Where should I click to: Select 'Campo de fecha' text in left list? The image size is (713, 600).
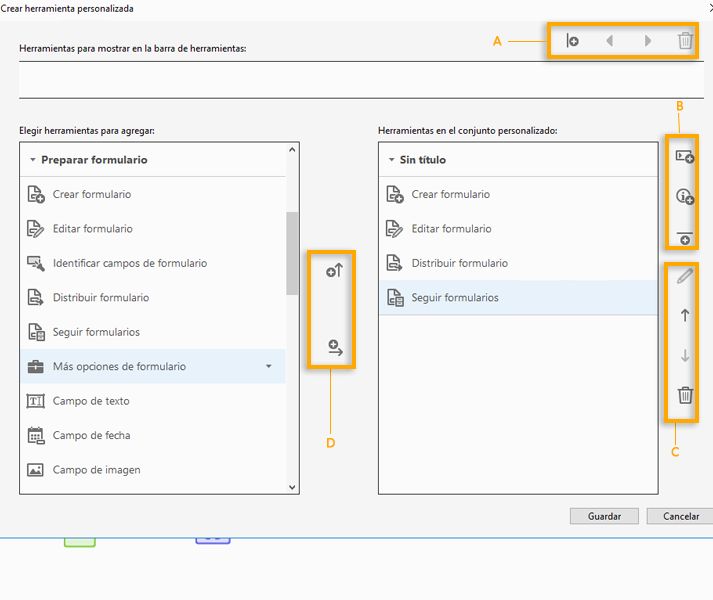[x=91, y=435]
